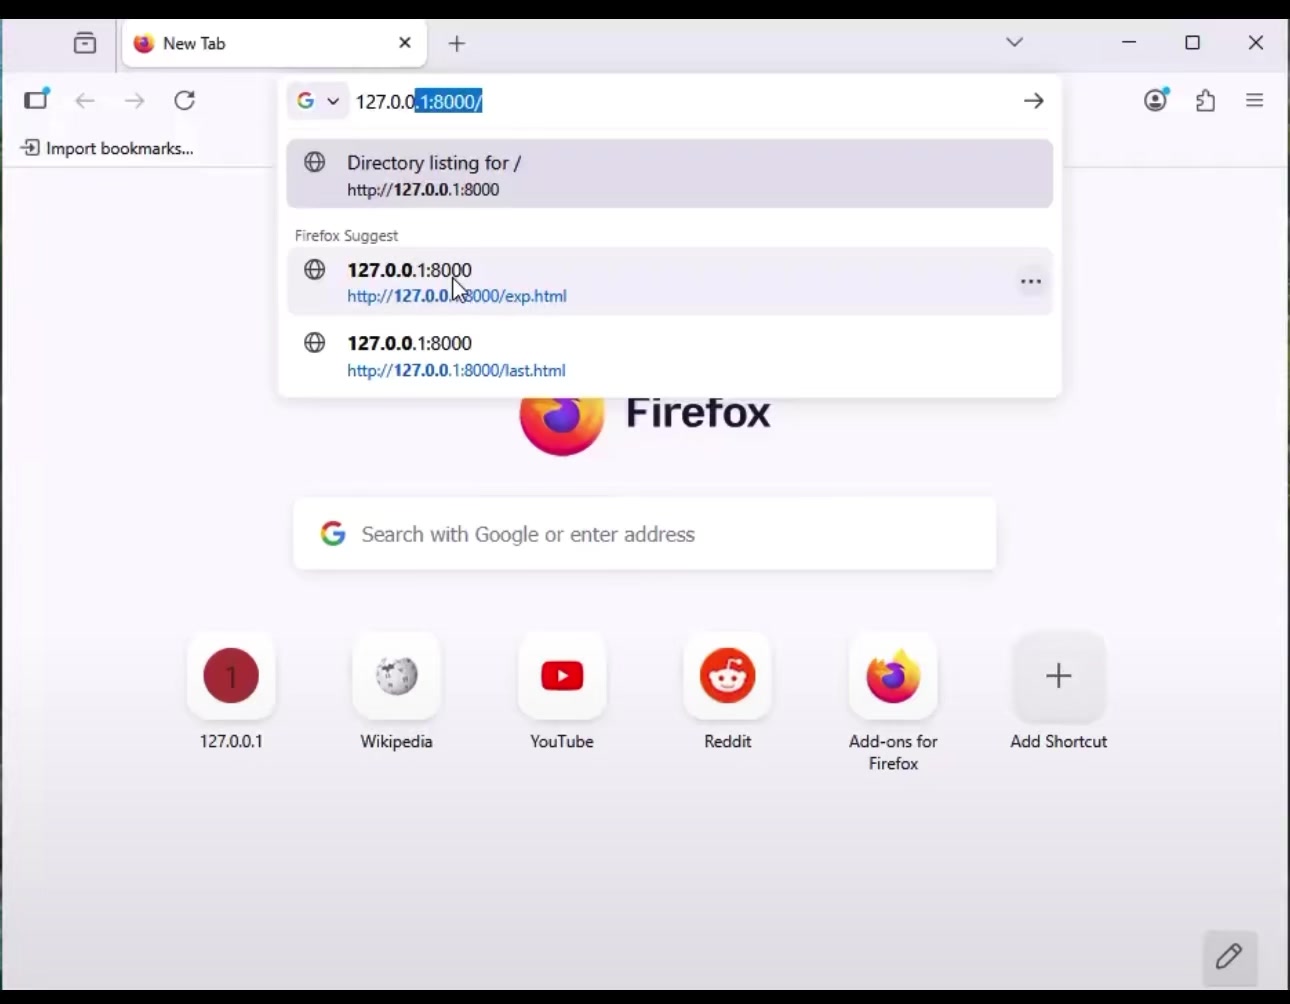Open the Google search engine dropdown

pos(318,101)
